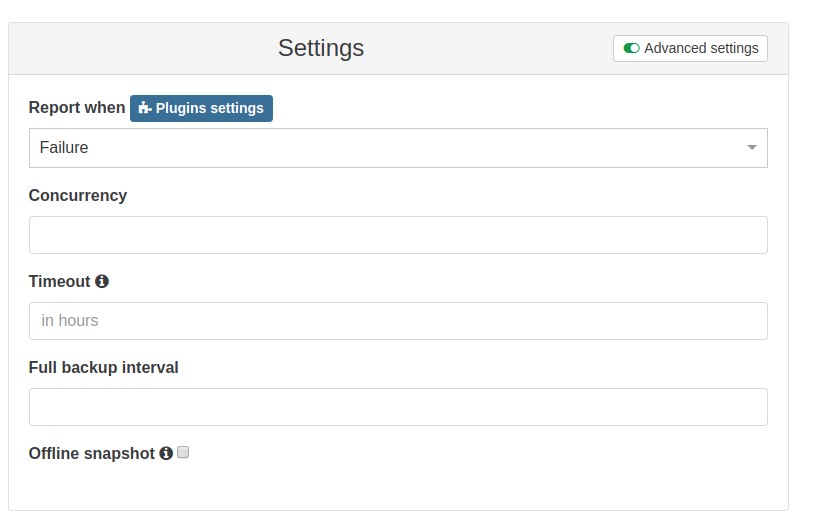Click the Report when dropdown arrow
Screen dimensions: 817x522
coord(751,148)
